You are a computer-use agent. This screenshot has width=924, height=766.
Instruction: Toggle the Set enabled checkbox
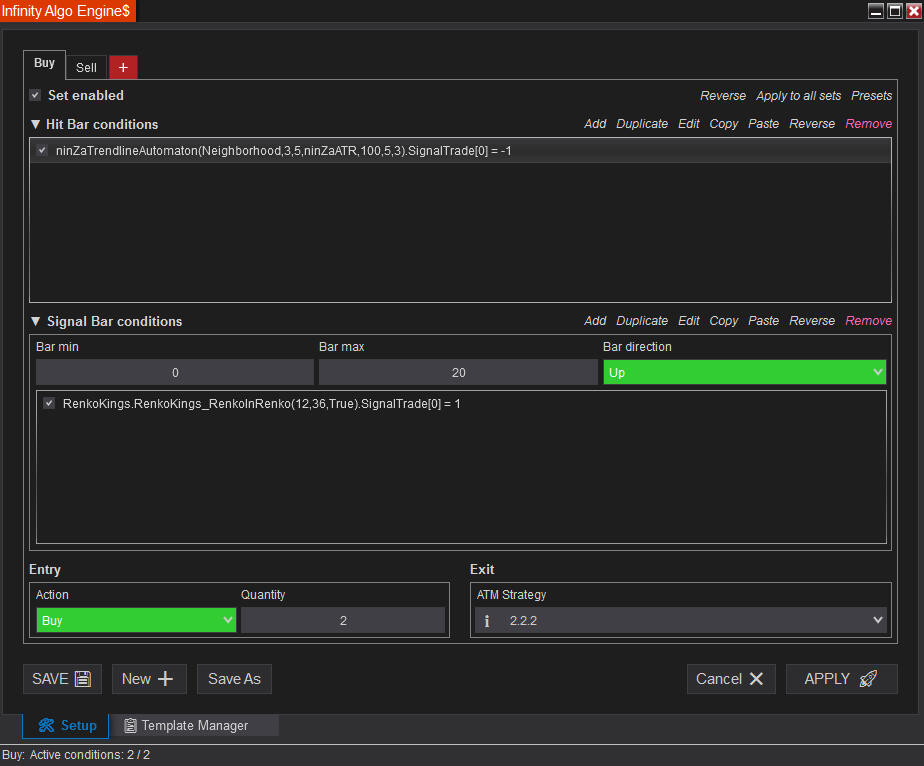coord(35,95)
